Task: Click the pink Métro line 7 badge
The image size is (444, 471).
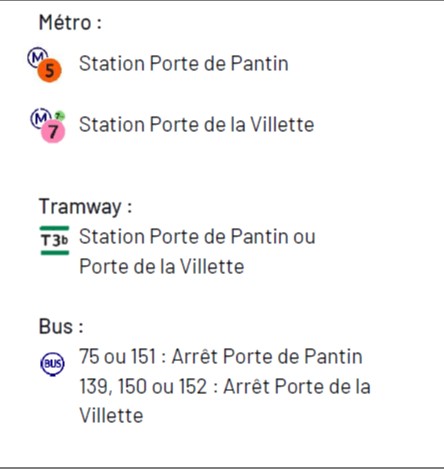Action: coord(53,132)
